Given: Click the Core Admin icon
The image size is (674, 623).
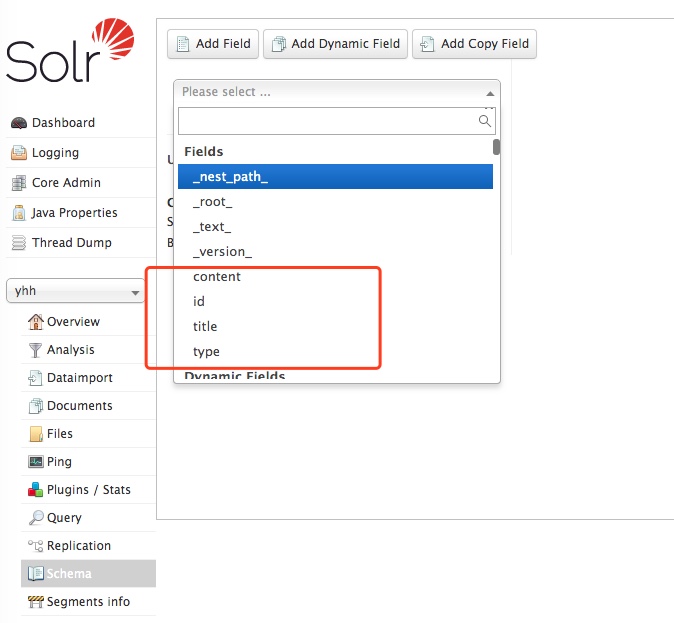Looking at the screenshot, I should coord(19,183).
